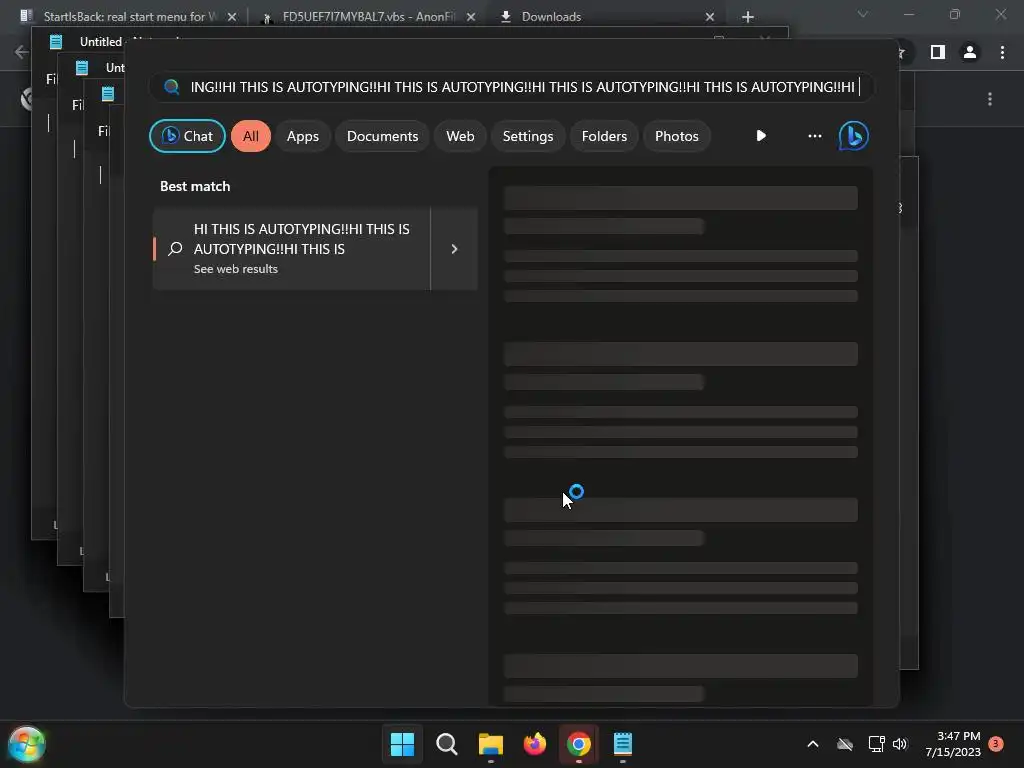Click the search box magnifier icon
Screen dimensions: 1024x768
click(172, 87)
